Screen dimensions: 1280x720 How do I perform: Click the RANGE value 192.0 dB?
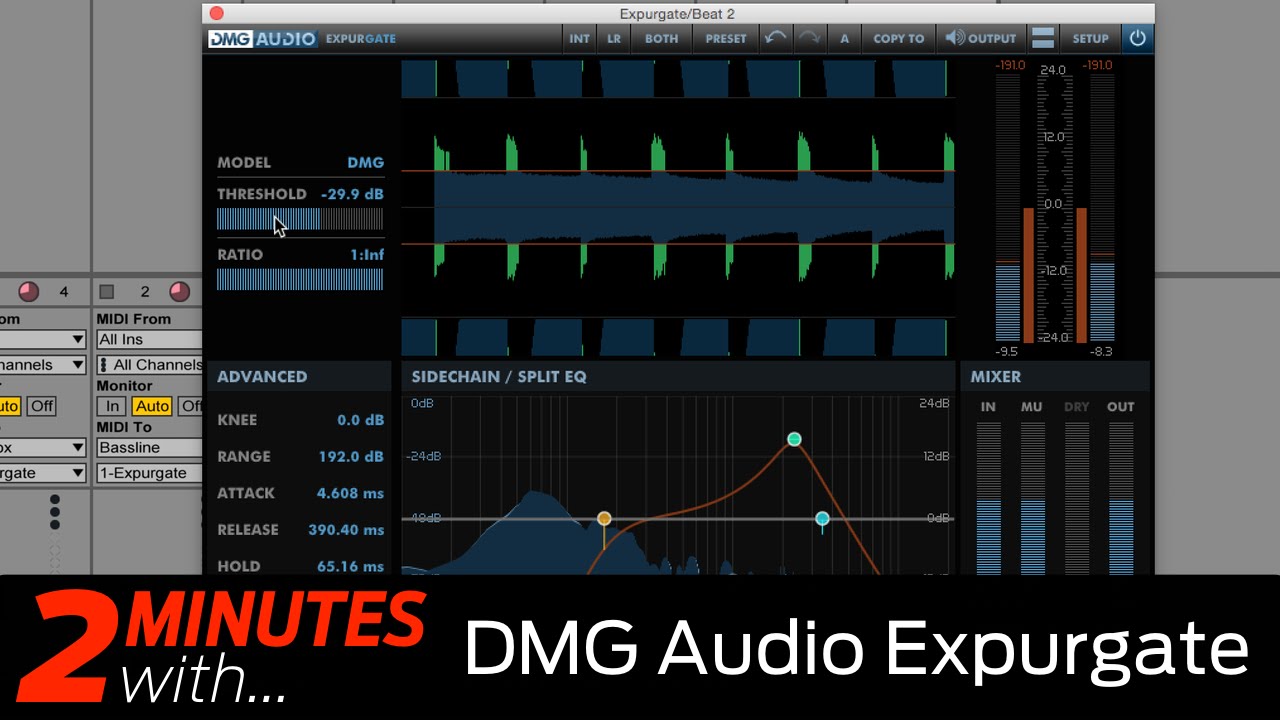click(x=351, y=456)
